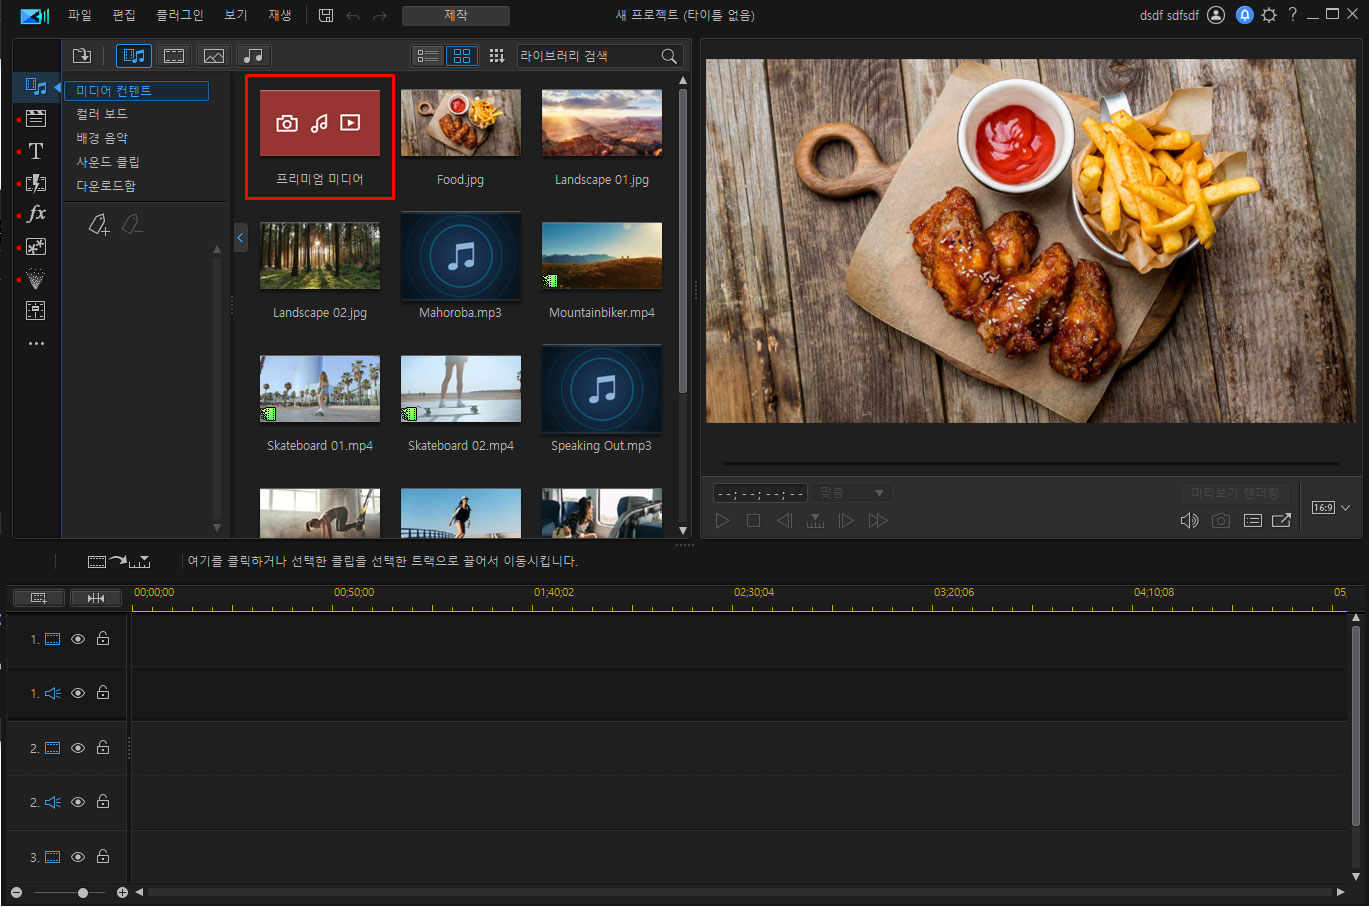Take a snapshot with the camera icon
The height and width of the screenshot is (907, 1369).
click(x=1221, y=521)
